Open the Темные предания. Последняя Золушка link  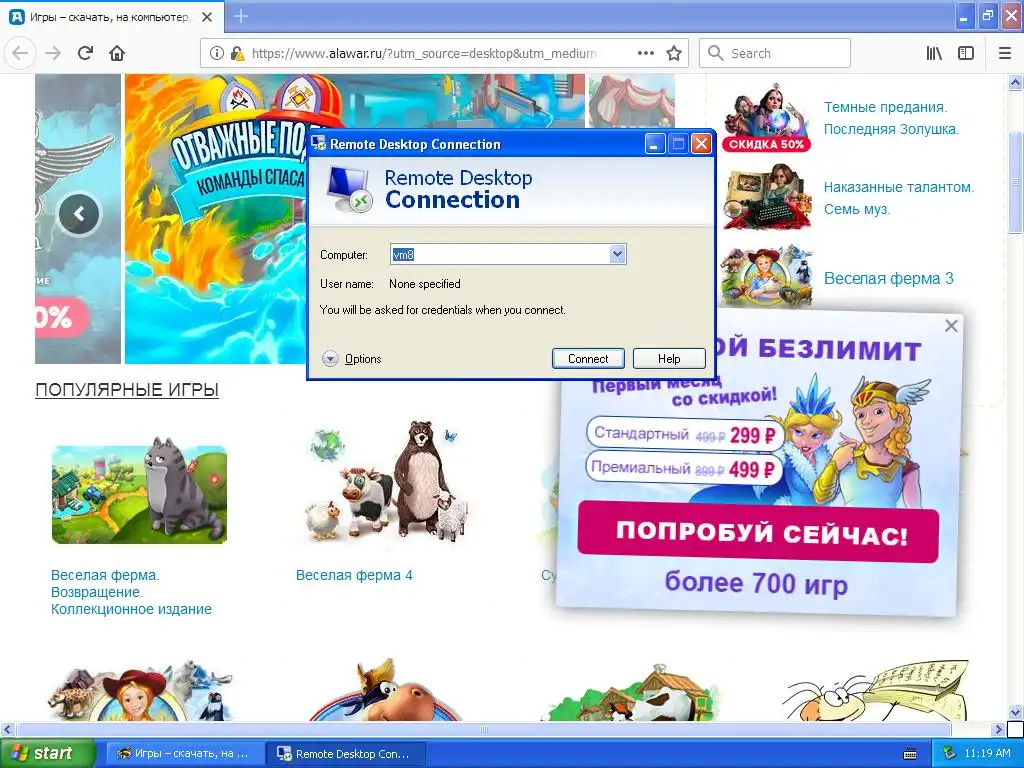[x=891, y=118]
